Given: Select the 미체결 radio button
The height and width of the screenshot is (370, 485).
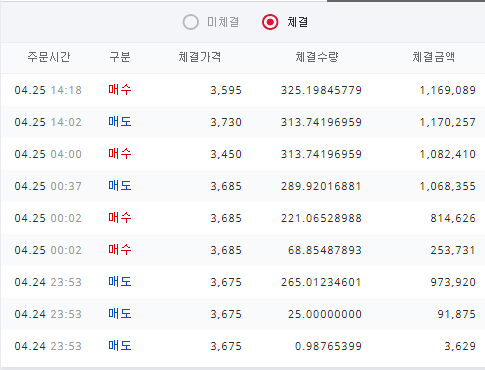Looking at the screenshot, I should coord(191,22).
